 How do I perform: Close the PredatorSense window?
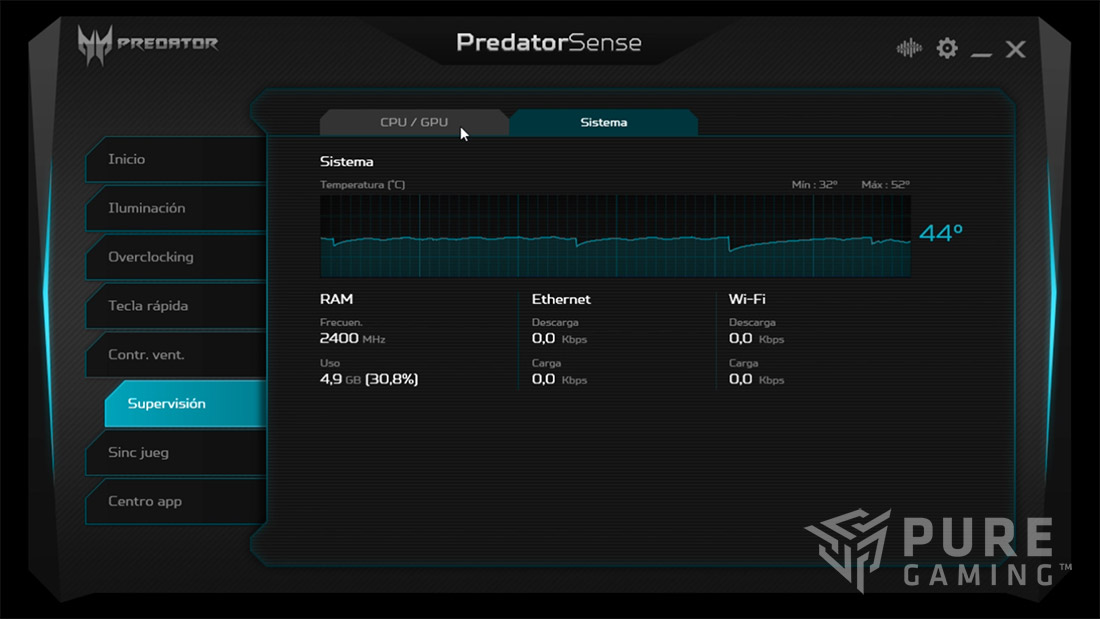(1015, 49)
